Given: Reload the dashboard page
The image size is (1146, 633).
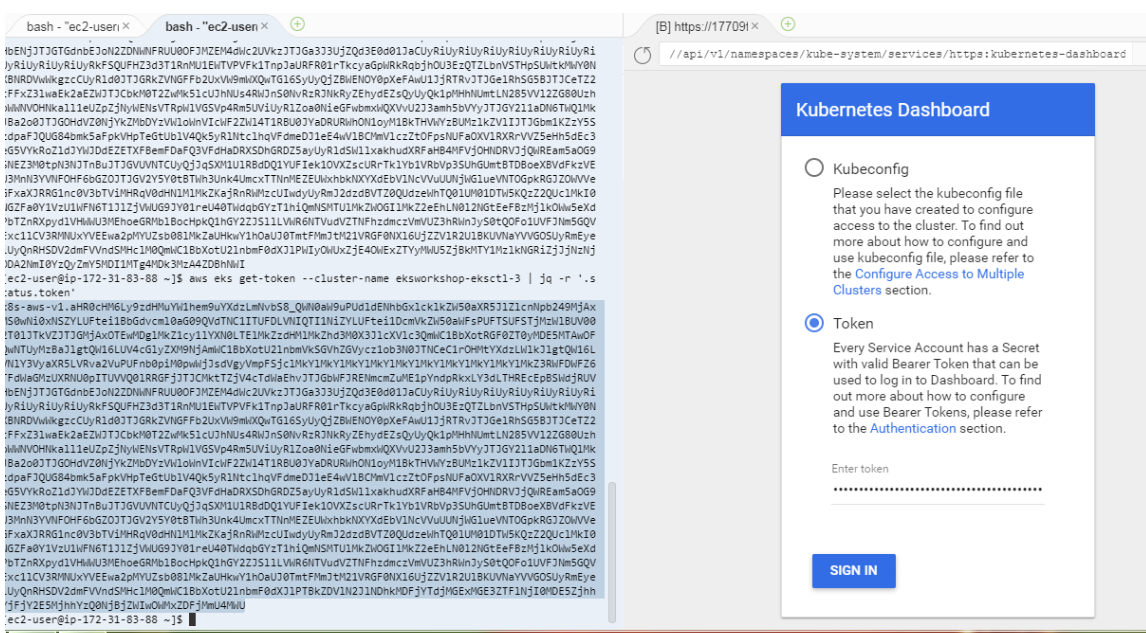Looking at the screenshot, I should click(642, 54).
